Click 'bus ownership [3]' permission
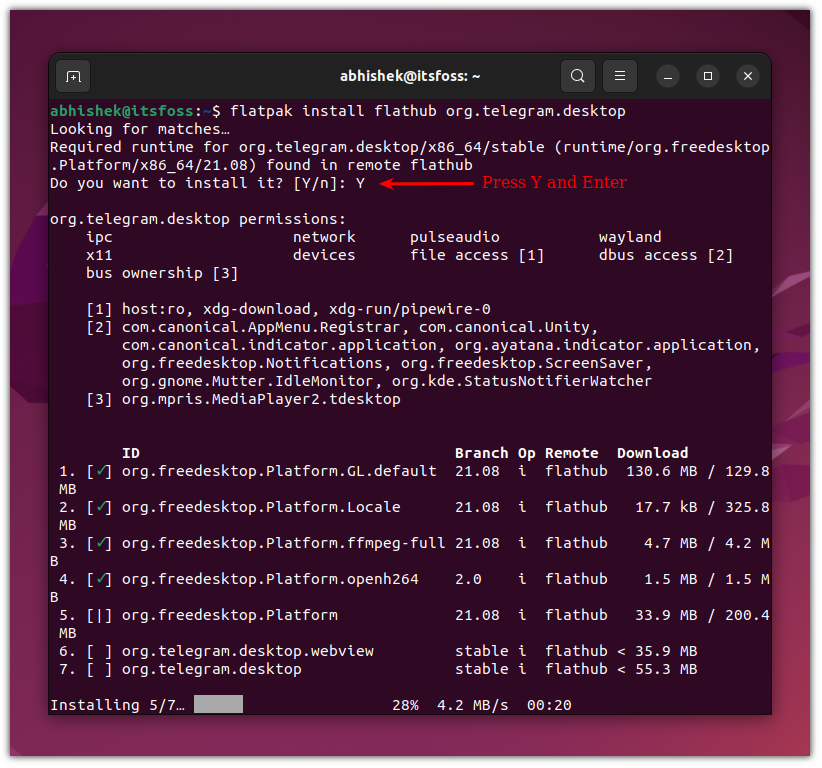 tap(162, 273)
